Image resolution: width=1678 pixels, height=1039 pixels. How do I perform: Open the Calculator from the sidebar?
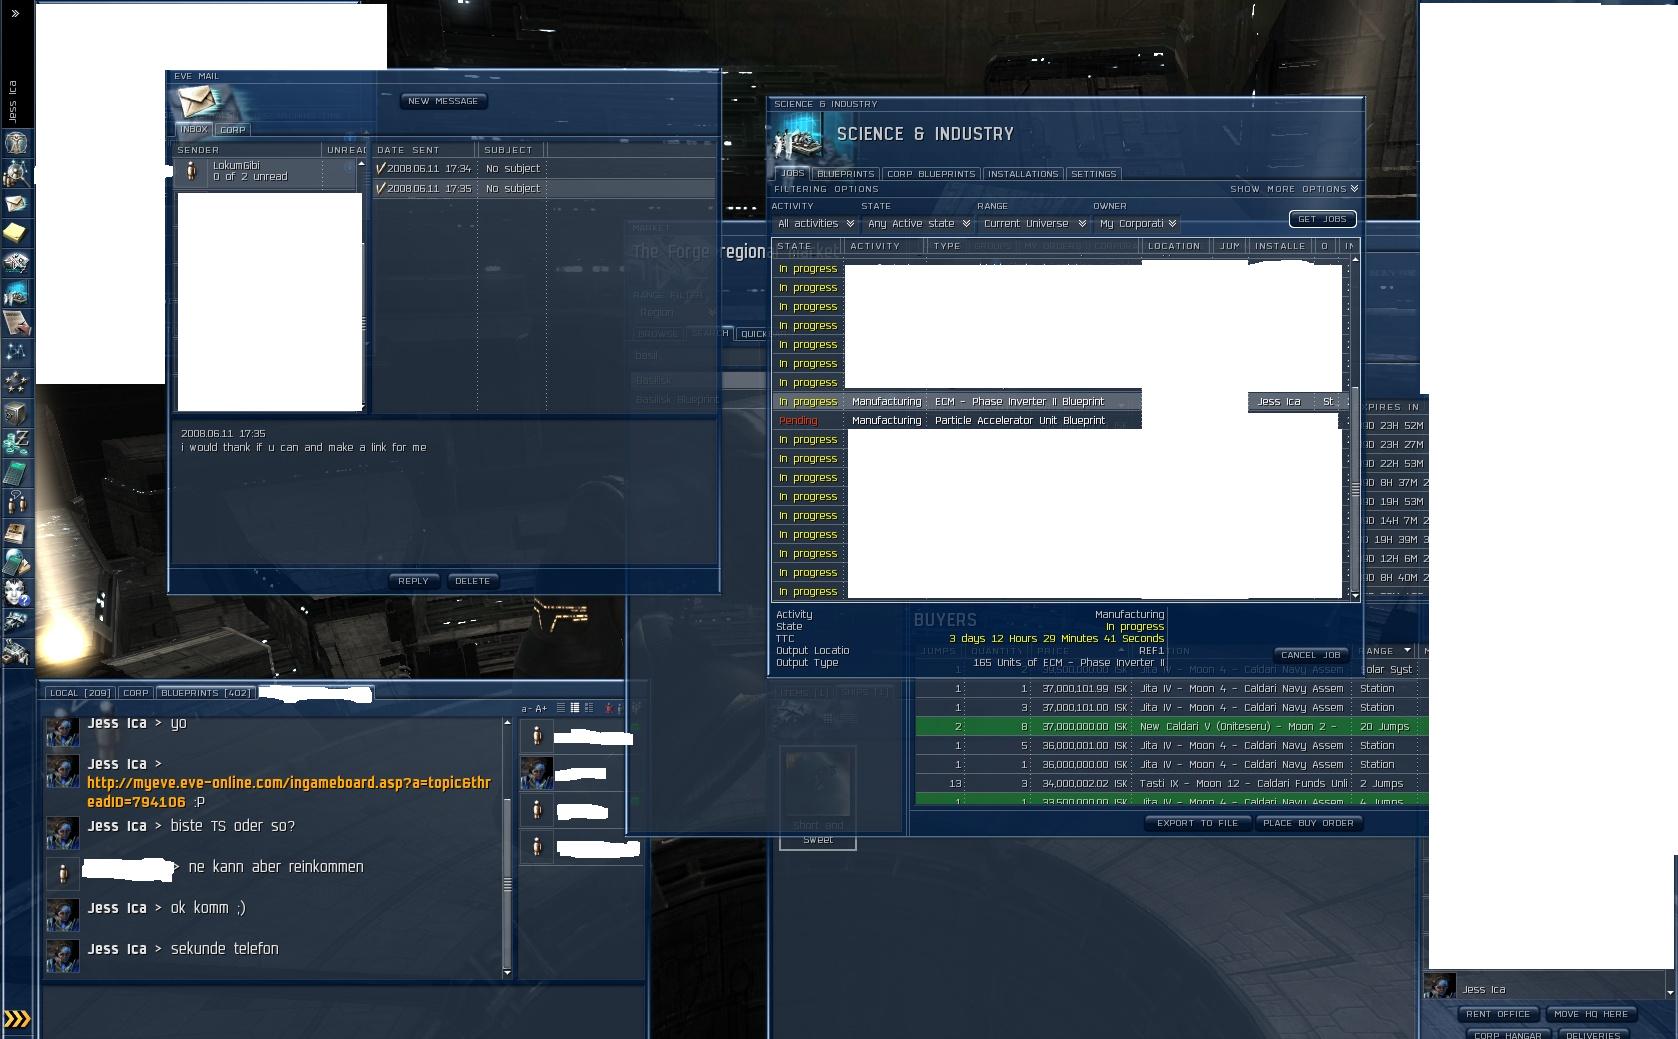pyautogui.click(x=16, y=473)
